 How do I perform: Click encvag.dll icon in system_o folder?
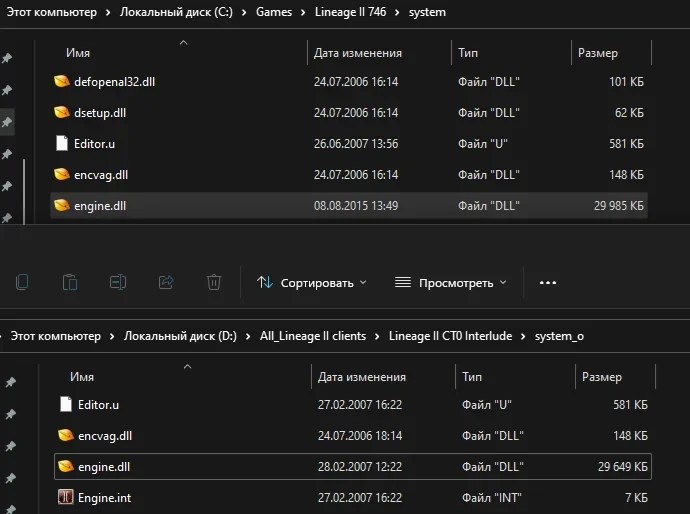[66, 435]
